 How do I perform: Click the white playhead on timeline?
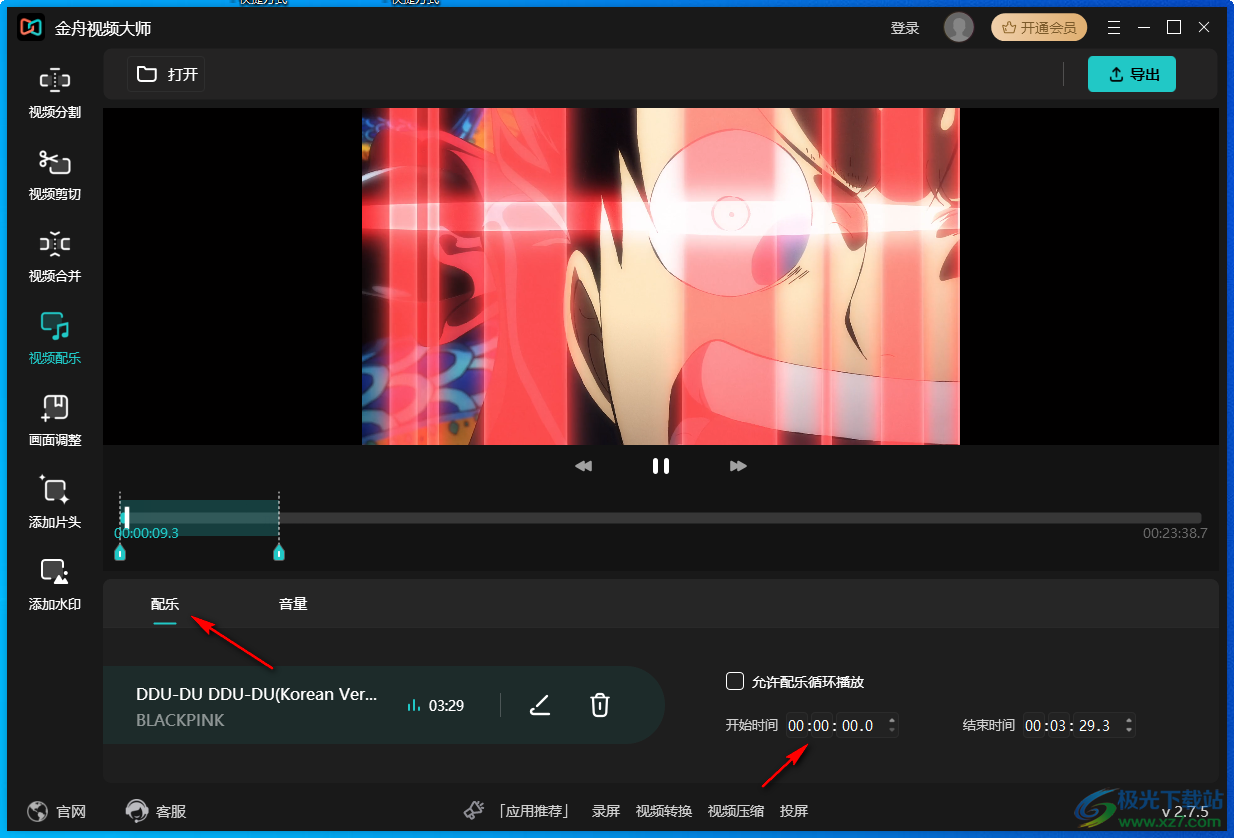tap(127, 518)
